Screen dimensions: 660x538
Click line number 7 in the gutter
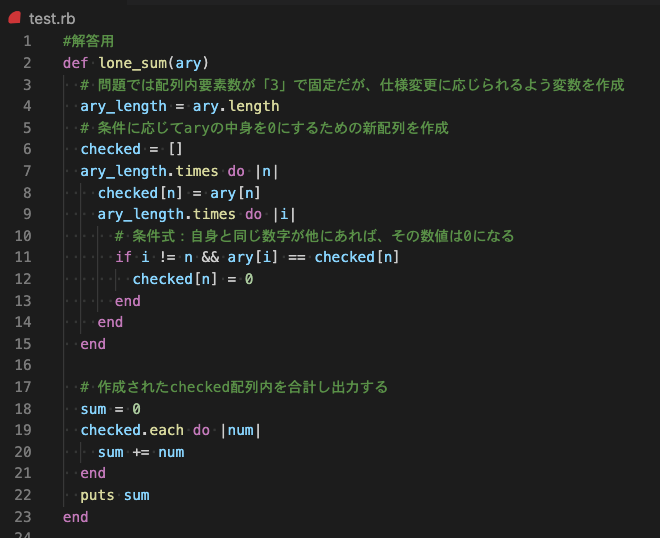[27, 171]
